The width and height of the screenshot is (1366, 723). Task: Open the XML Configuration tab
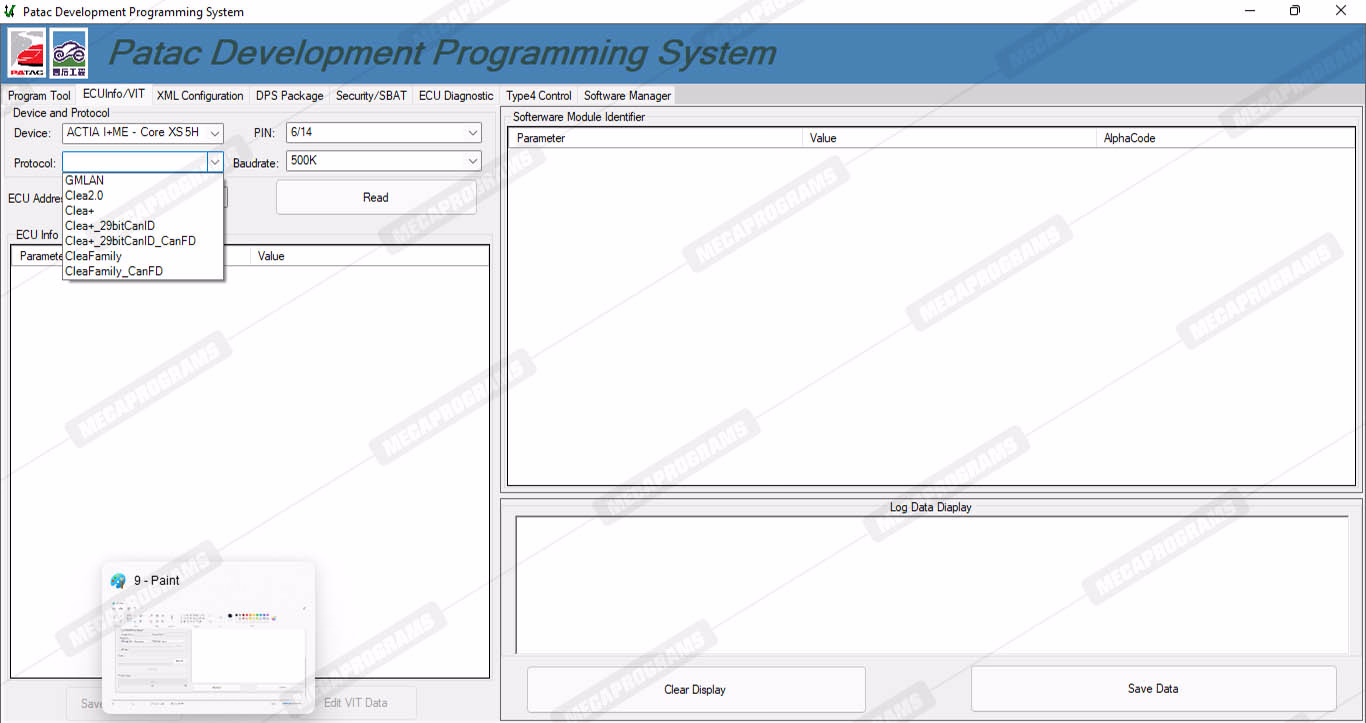[200, 96]
